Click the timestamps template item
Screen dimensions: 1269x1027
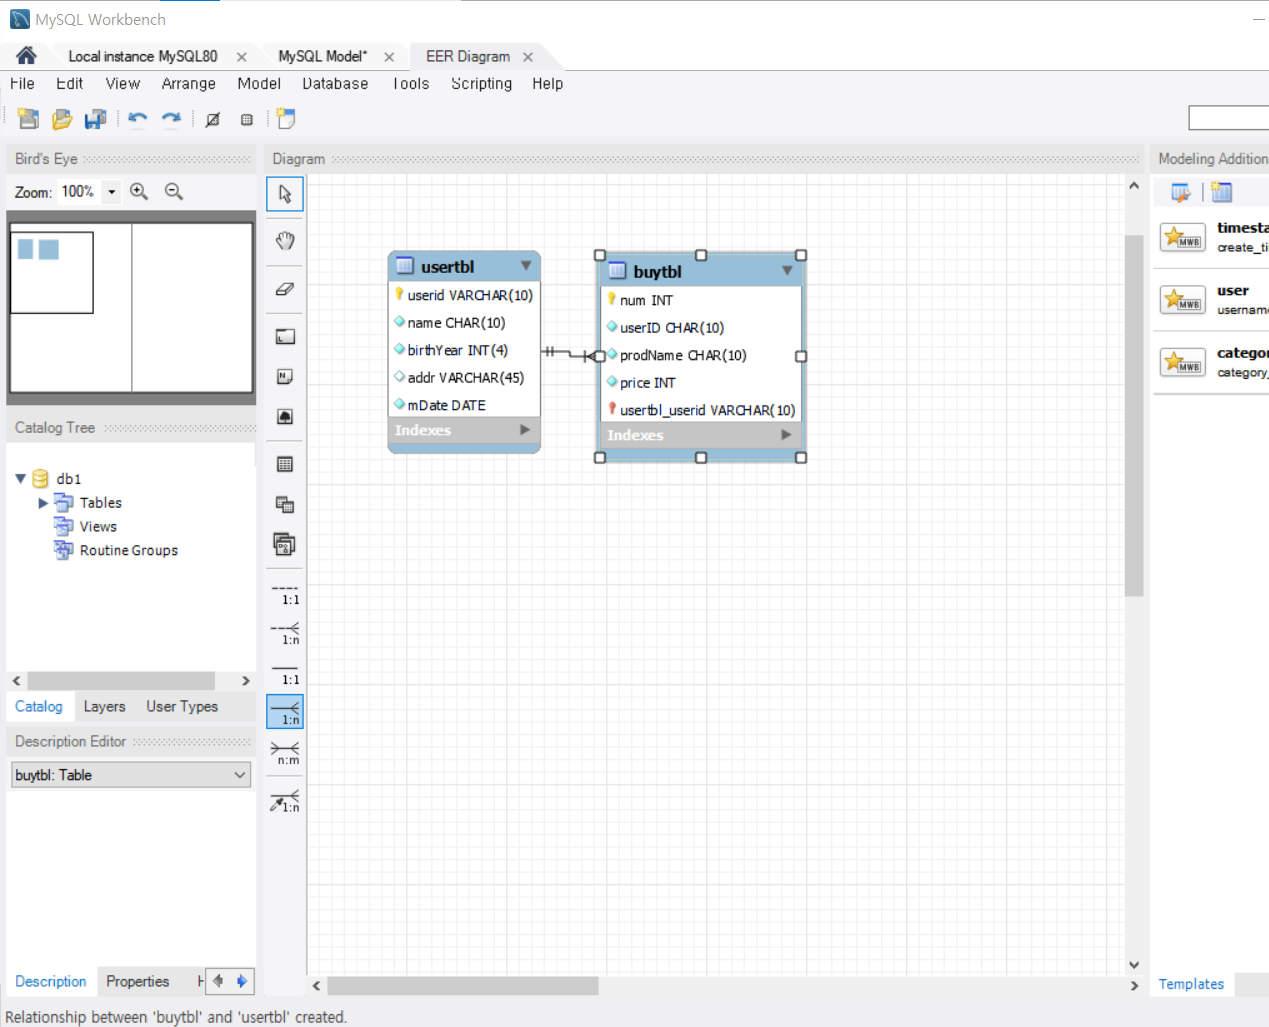pos(1213,237)
